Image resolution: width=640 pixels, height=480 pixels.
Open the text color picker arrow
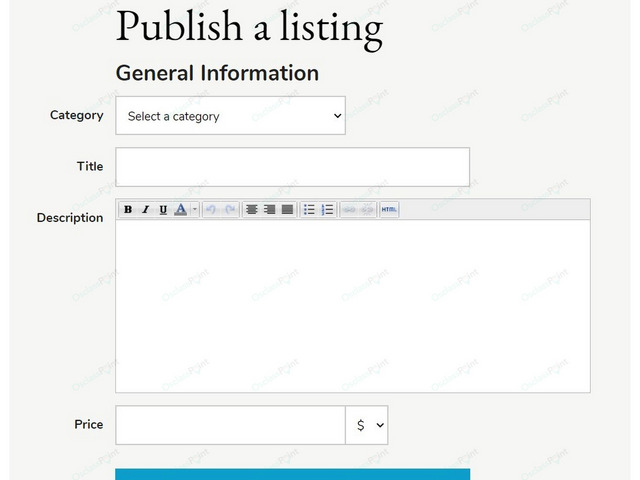(195, 210)
